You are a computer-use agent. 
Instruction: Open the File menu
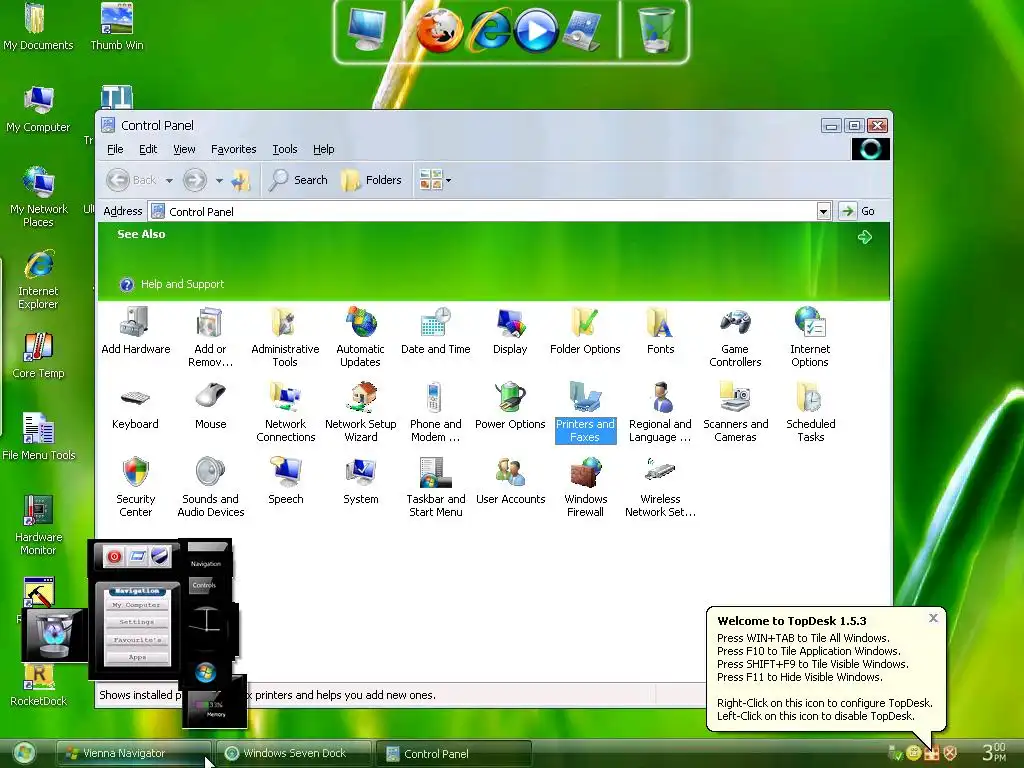coord(115,150)
